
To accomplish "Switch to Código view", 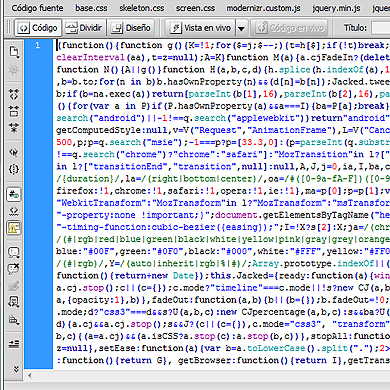I will [x=38, y=28].
